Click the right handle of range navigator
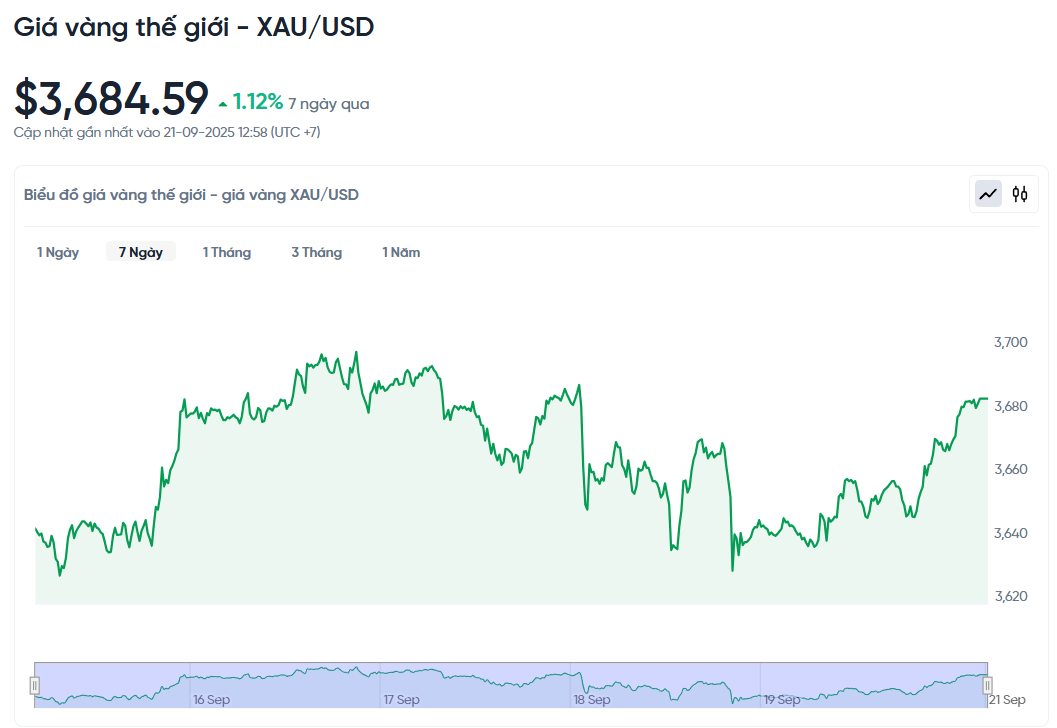The width and height of the screenshot is (1057, 728). pyautogui.click(x=988, y=685)
